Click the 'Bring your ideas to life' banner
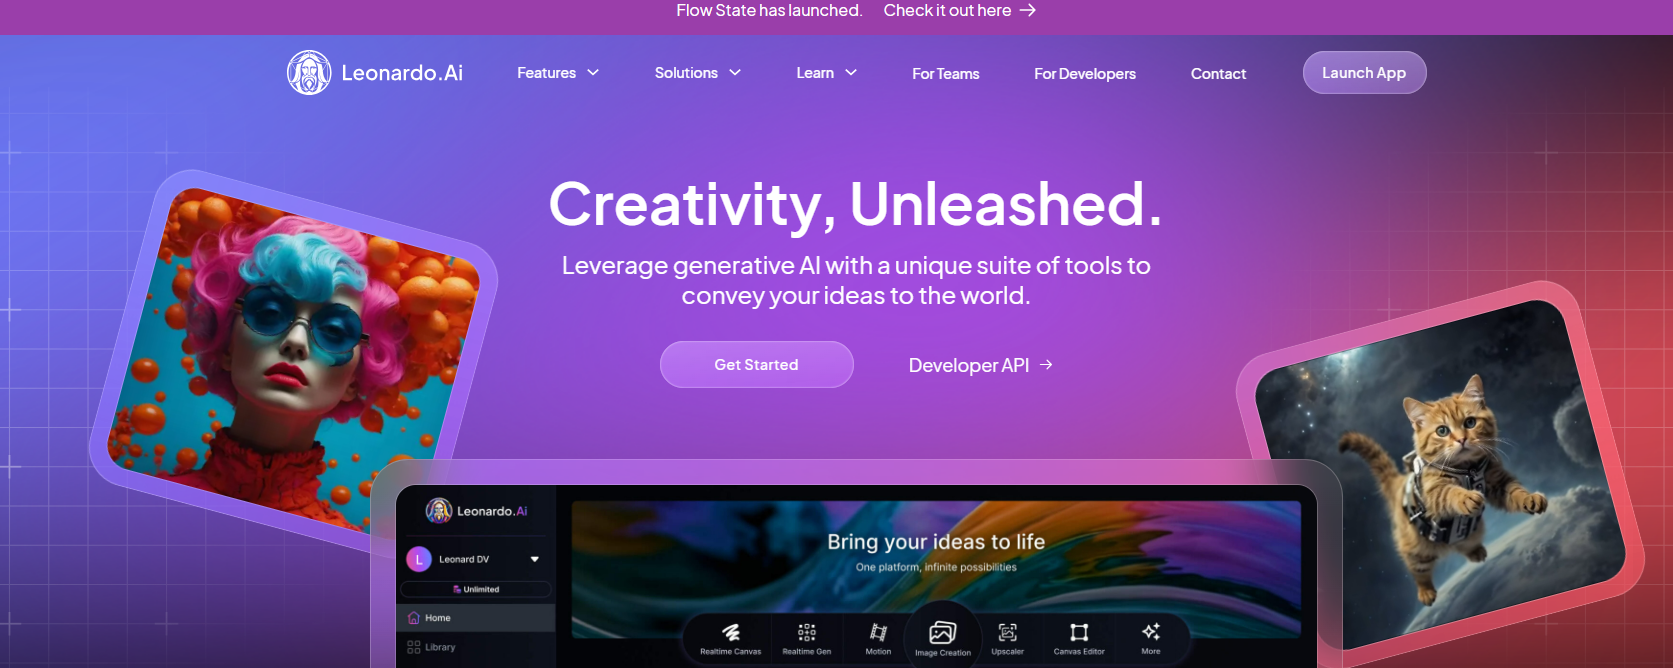Image resolution: width=1673 pixels, height=668 pixels. tap(936, 568)
